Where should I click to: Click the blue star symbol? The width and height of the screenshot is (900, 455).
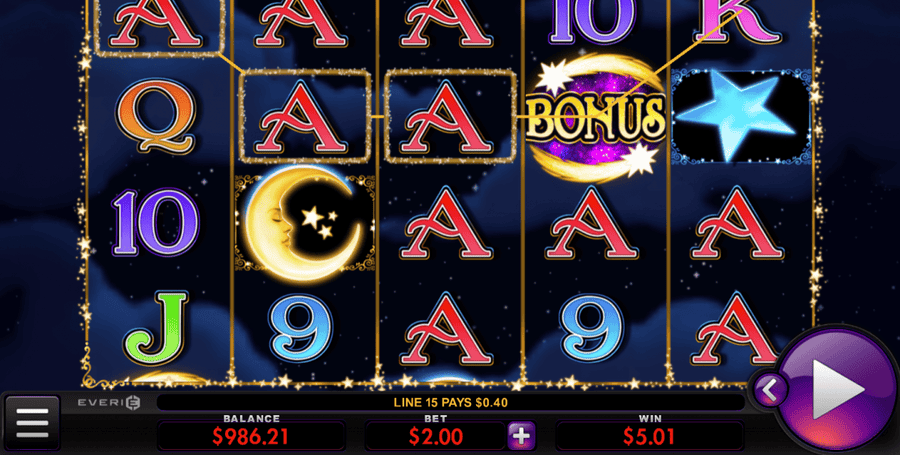[x=740, y=116]
